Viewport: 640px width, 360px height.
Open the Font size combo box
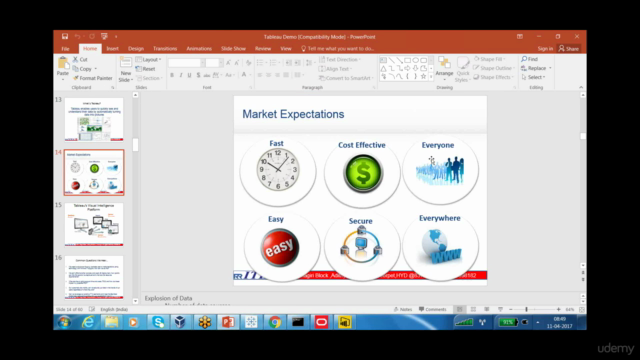point(214,62)
